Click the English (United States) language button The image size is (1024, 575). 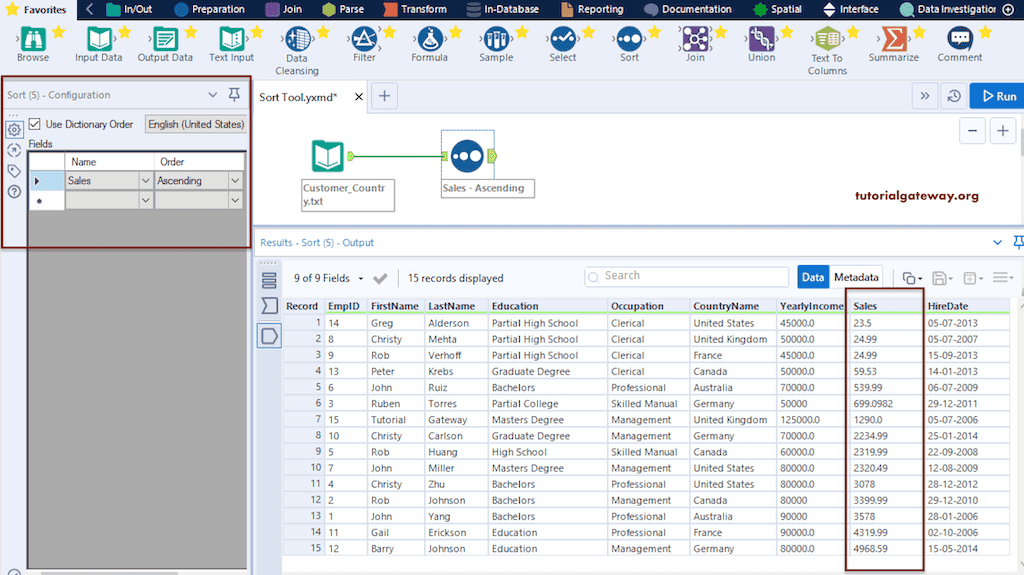(196, 124)
